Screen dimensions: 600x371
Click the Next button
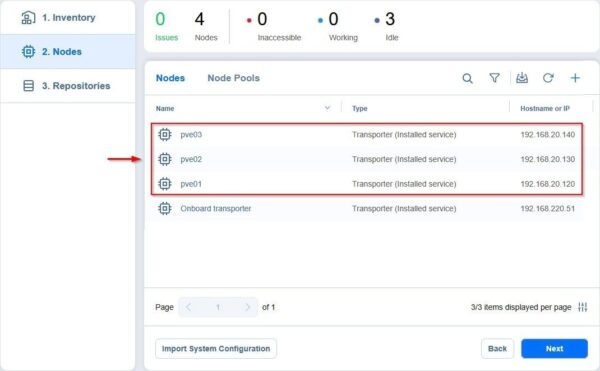coord(554,348)
